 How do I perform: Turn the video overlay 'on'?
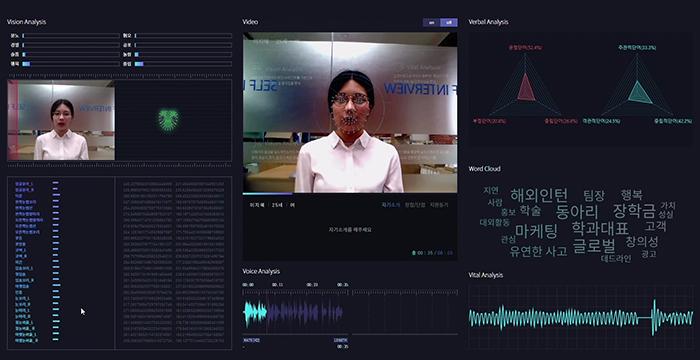[x=431, y=22]
